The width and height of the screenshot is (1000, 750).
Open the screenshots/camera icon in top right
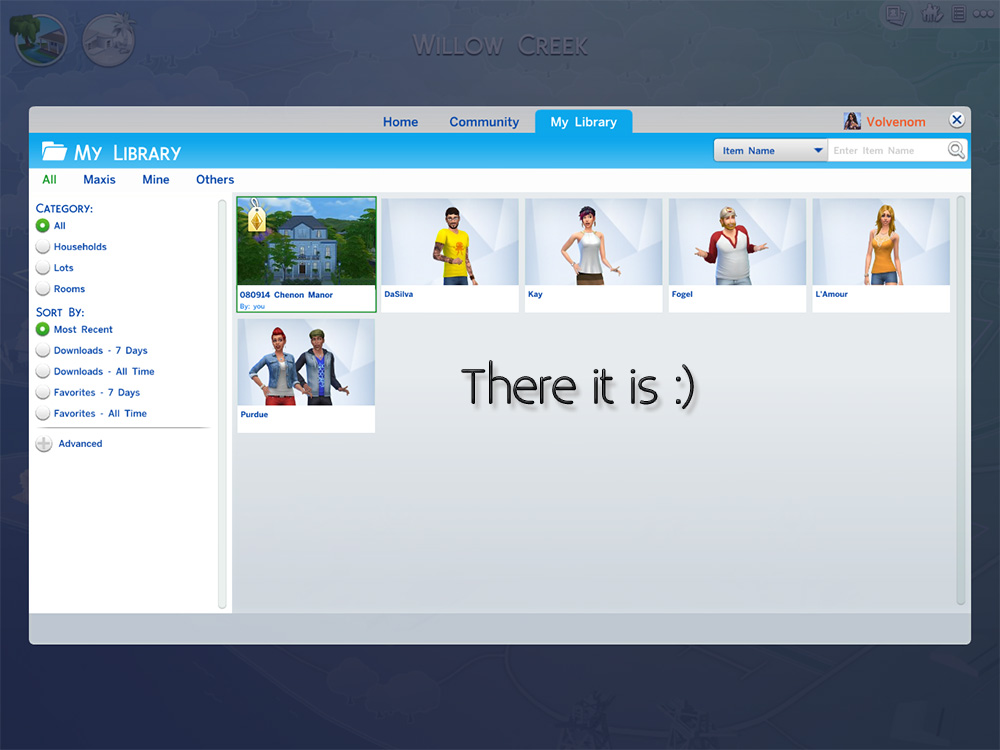click(895, 14)
